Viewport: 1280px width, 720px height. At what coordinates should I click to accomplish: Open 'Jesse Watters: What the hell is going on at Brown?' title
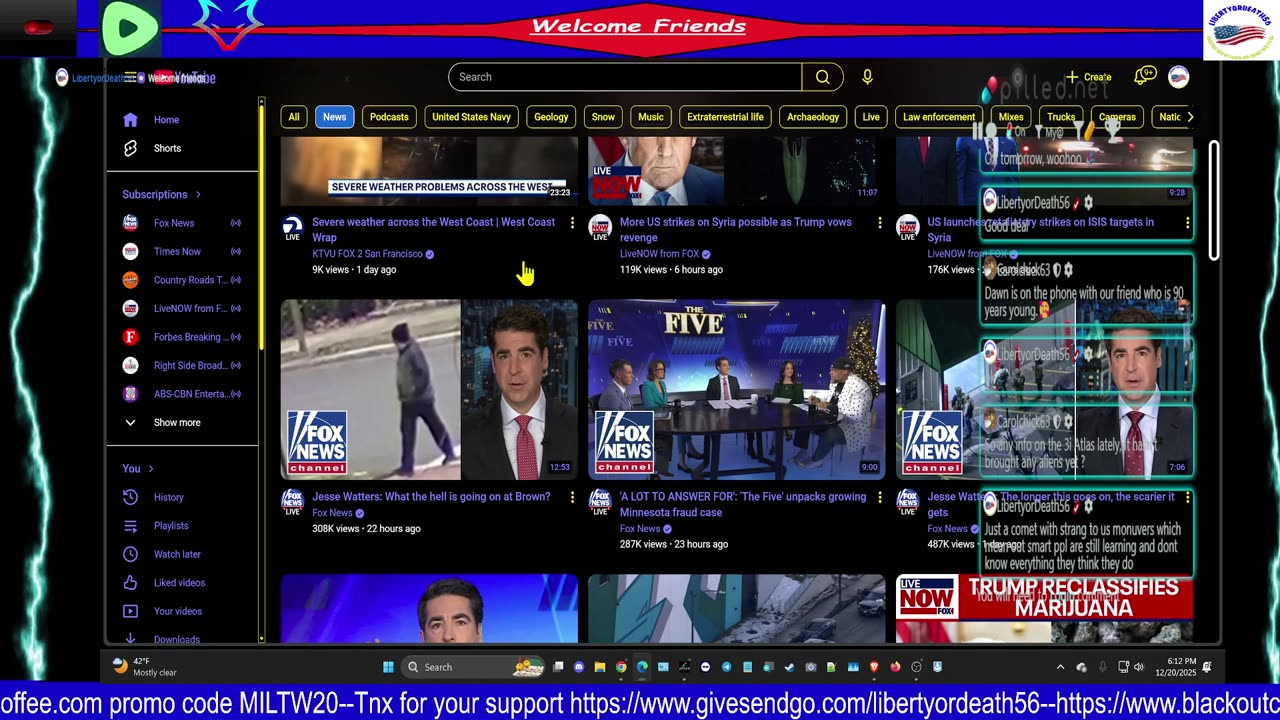click(431, 497)
